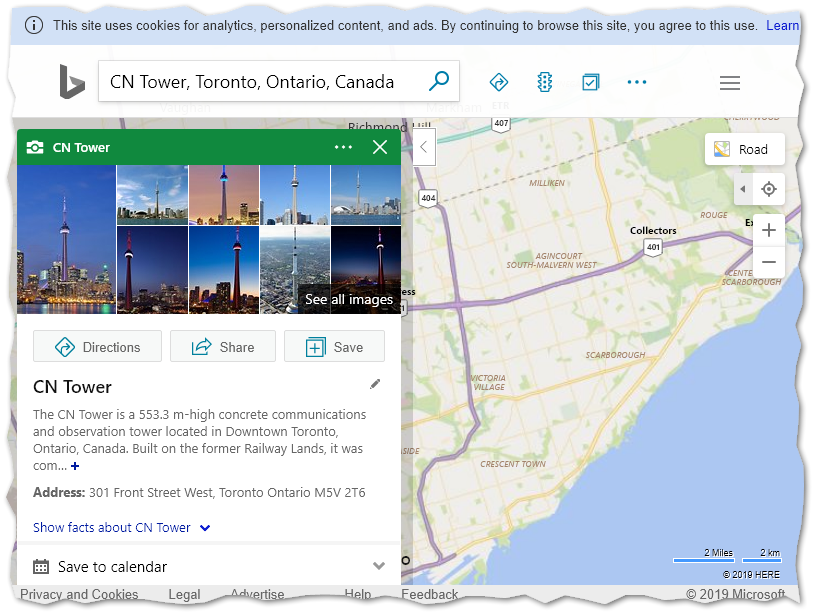Open the sunset CN Tower thumbnail
Screen dimensions: 814x614
[x=224, y=195]
